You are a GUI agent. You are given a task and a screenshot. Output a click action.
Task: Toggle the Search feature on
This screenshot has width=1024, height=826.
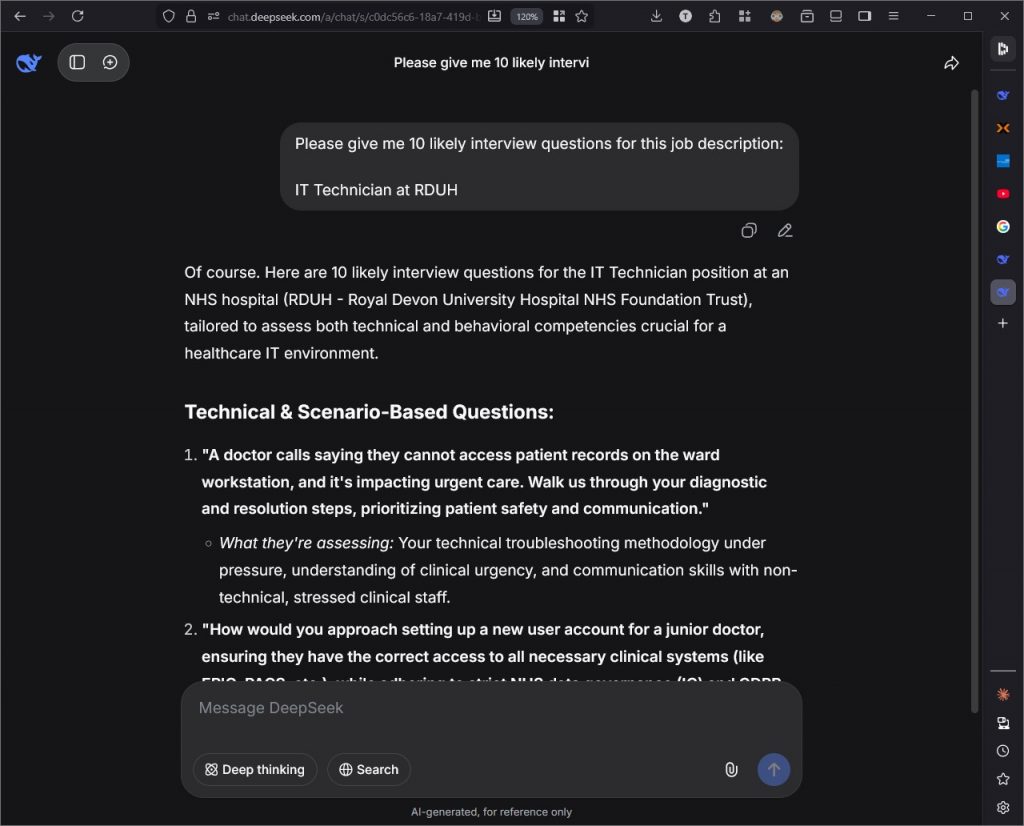(x=368, y=769)
